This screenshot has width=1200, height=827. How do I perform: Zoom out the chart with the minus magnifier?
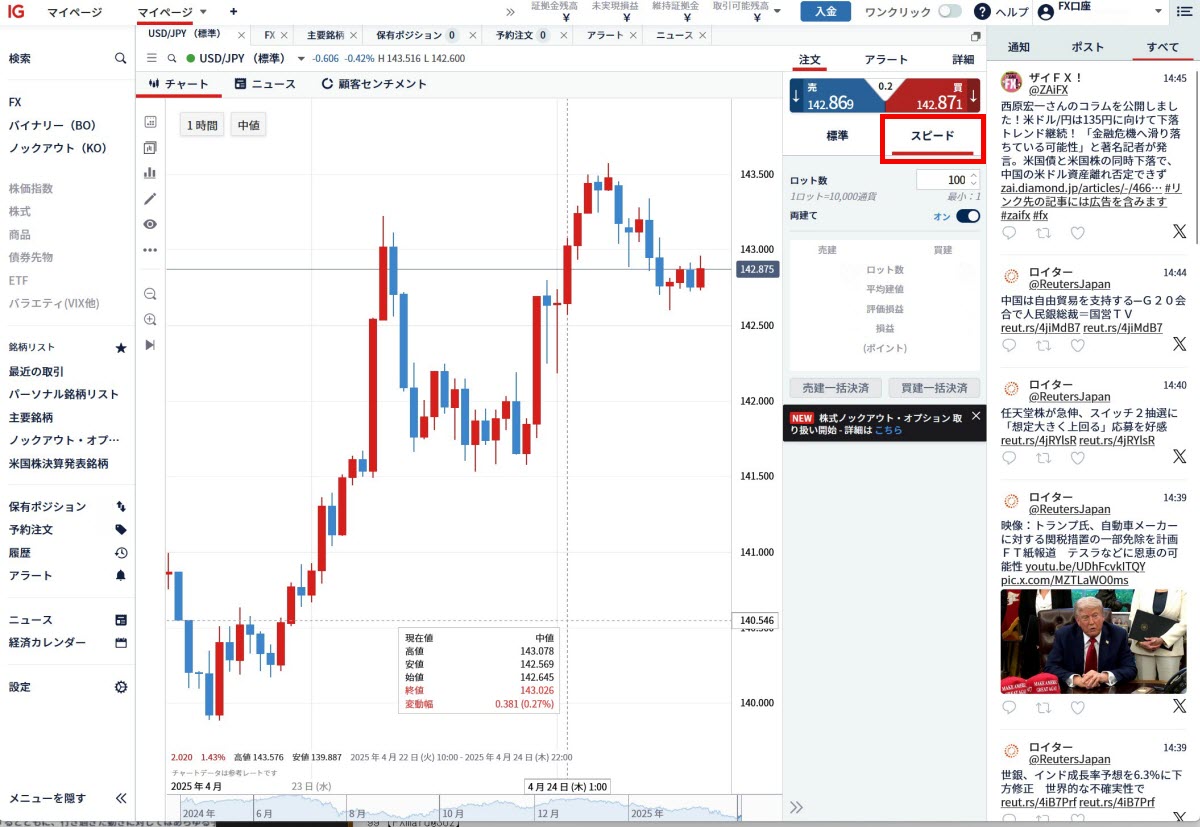[150, 294]
